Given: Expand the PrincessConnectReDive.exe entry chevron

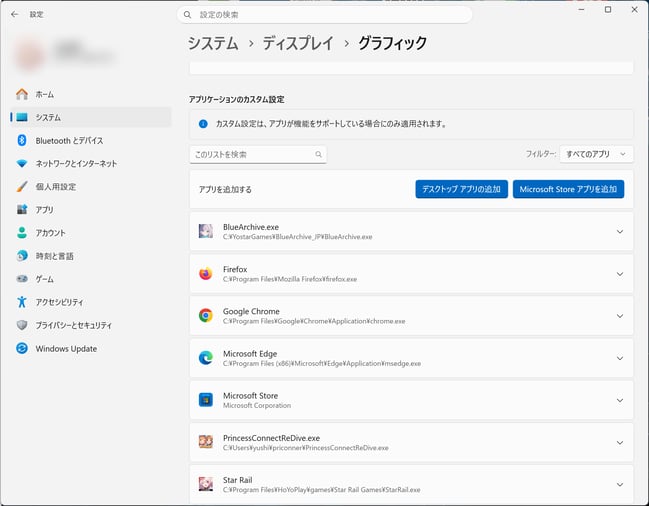Looking at the screenshot, I should (x=620, y=443).
